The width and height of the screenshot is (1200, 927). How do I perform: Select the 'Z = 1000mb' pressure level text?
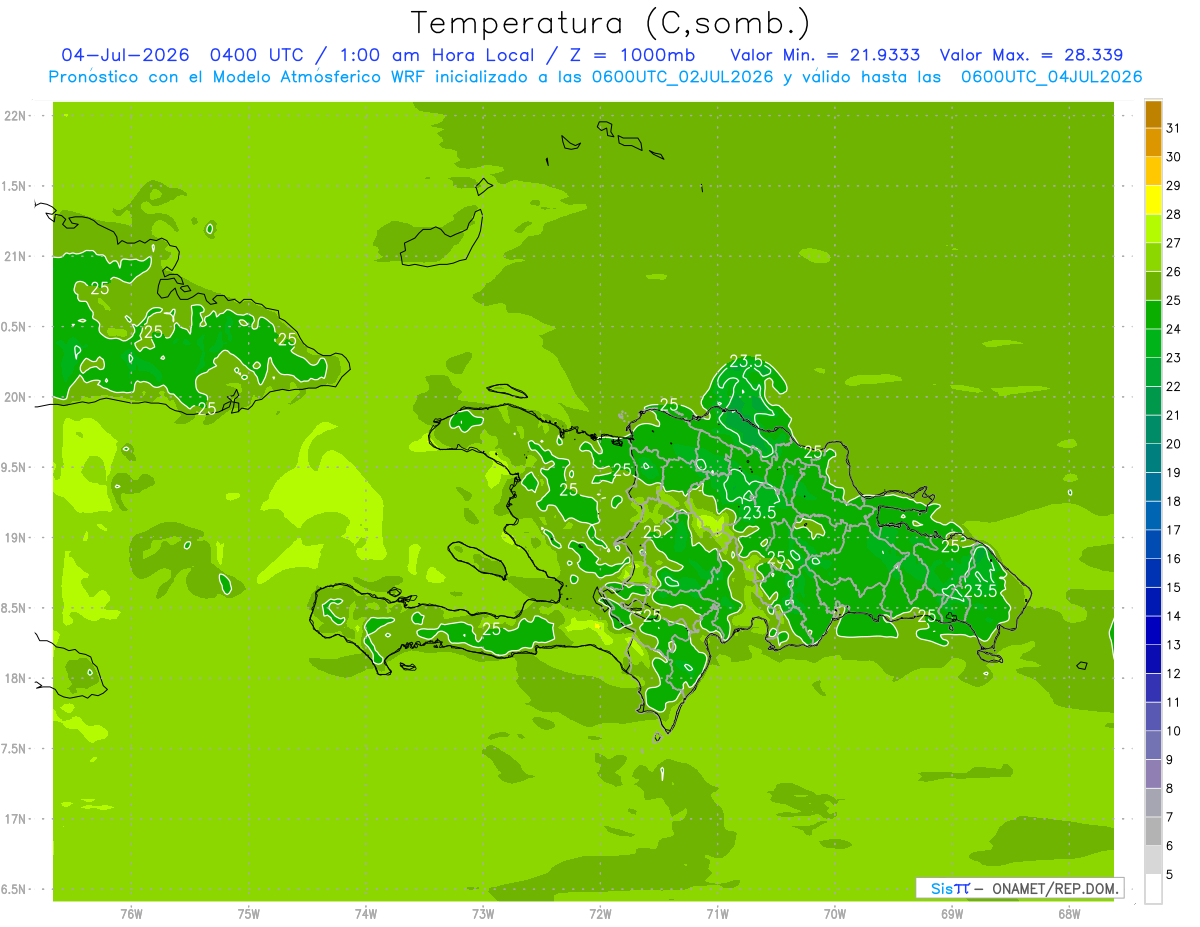[632, 55]
